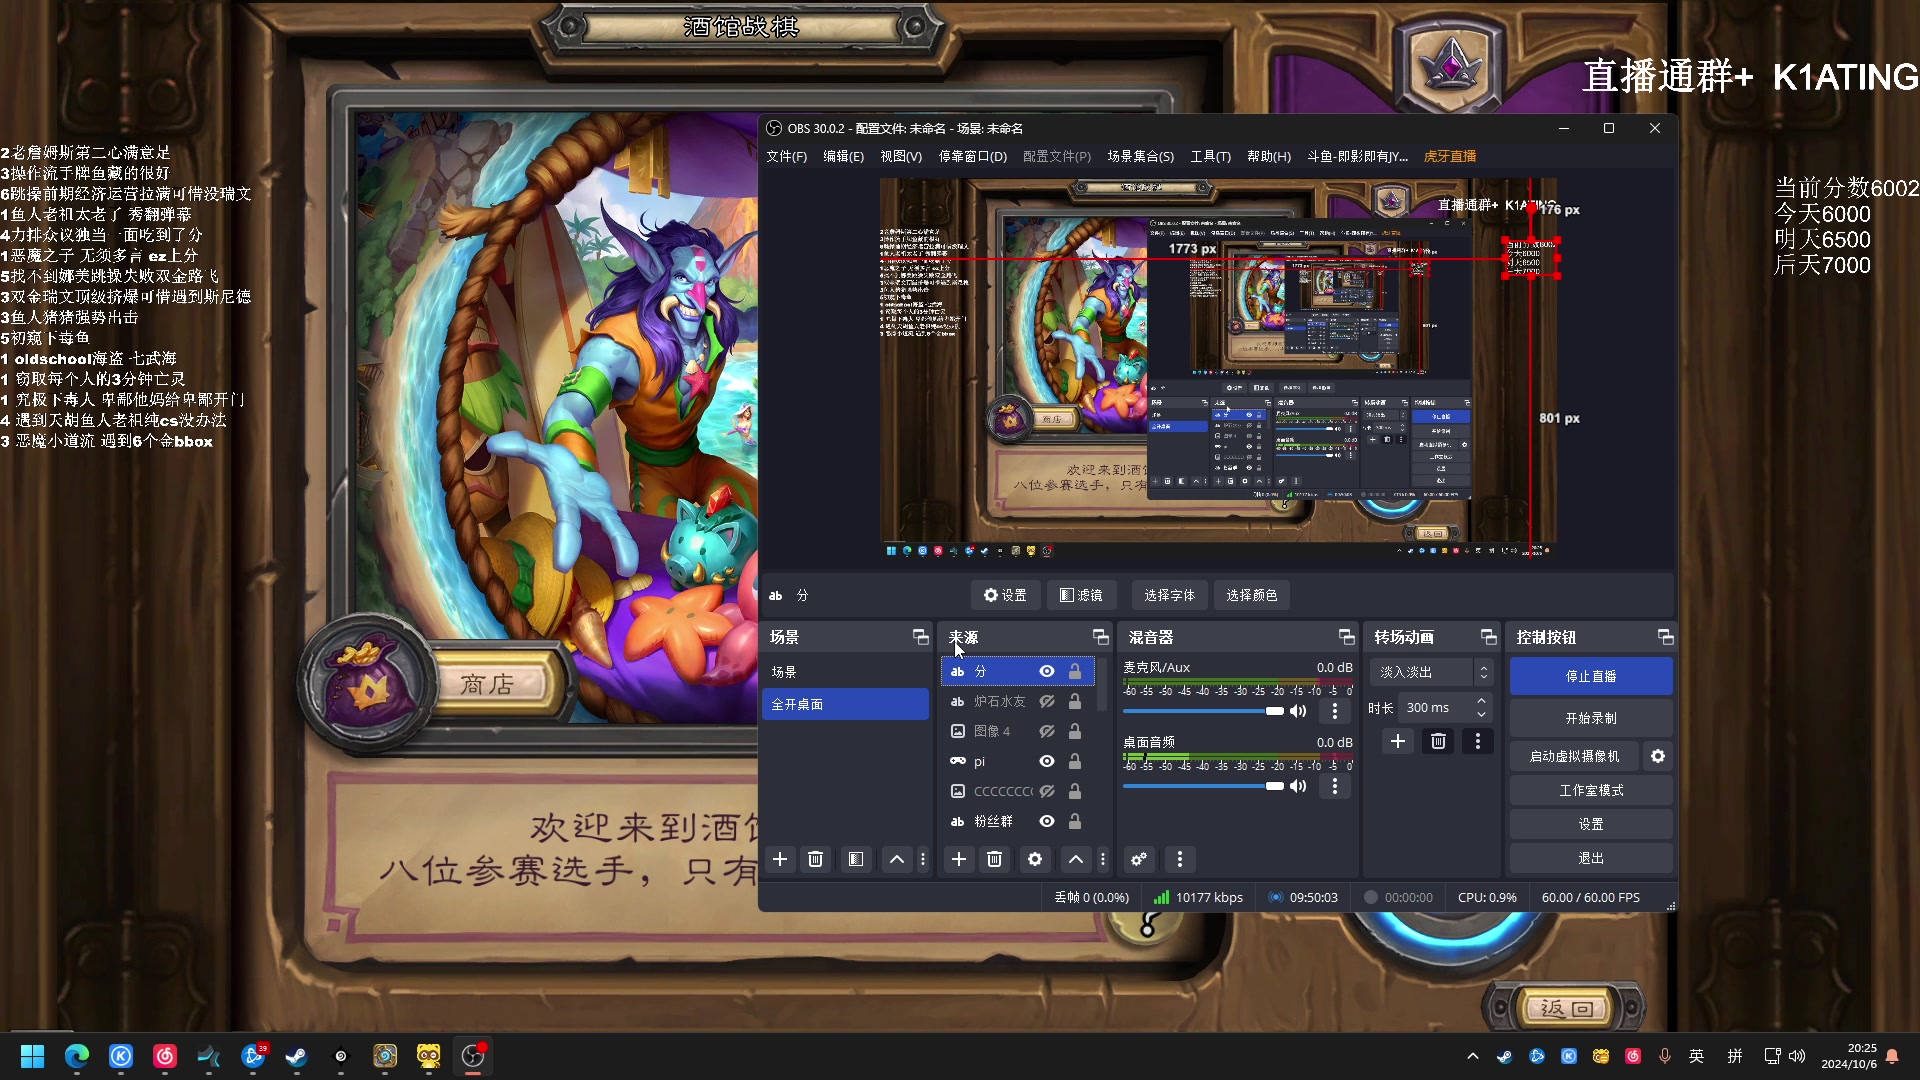Open the Windows Start menu
Screen dimensions: 1920x1080
(33, 1056)
